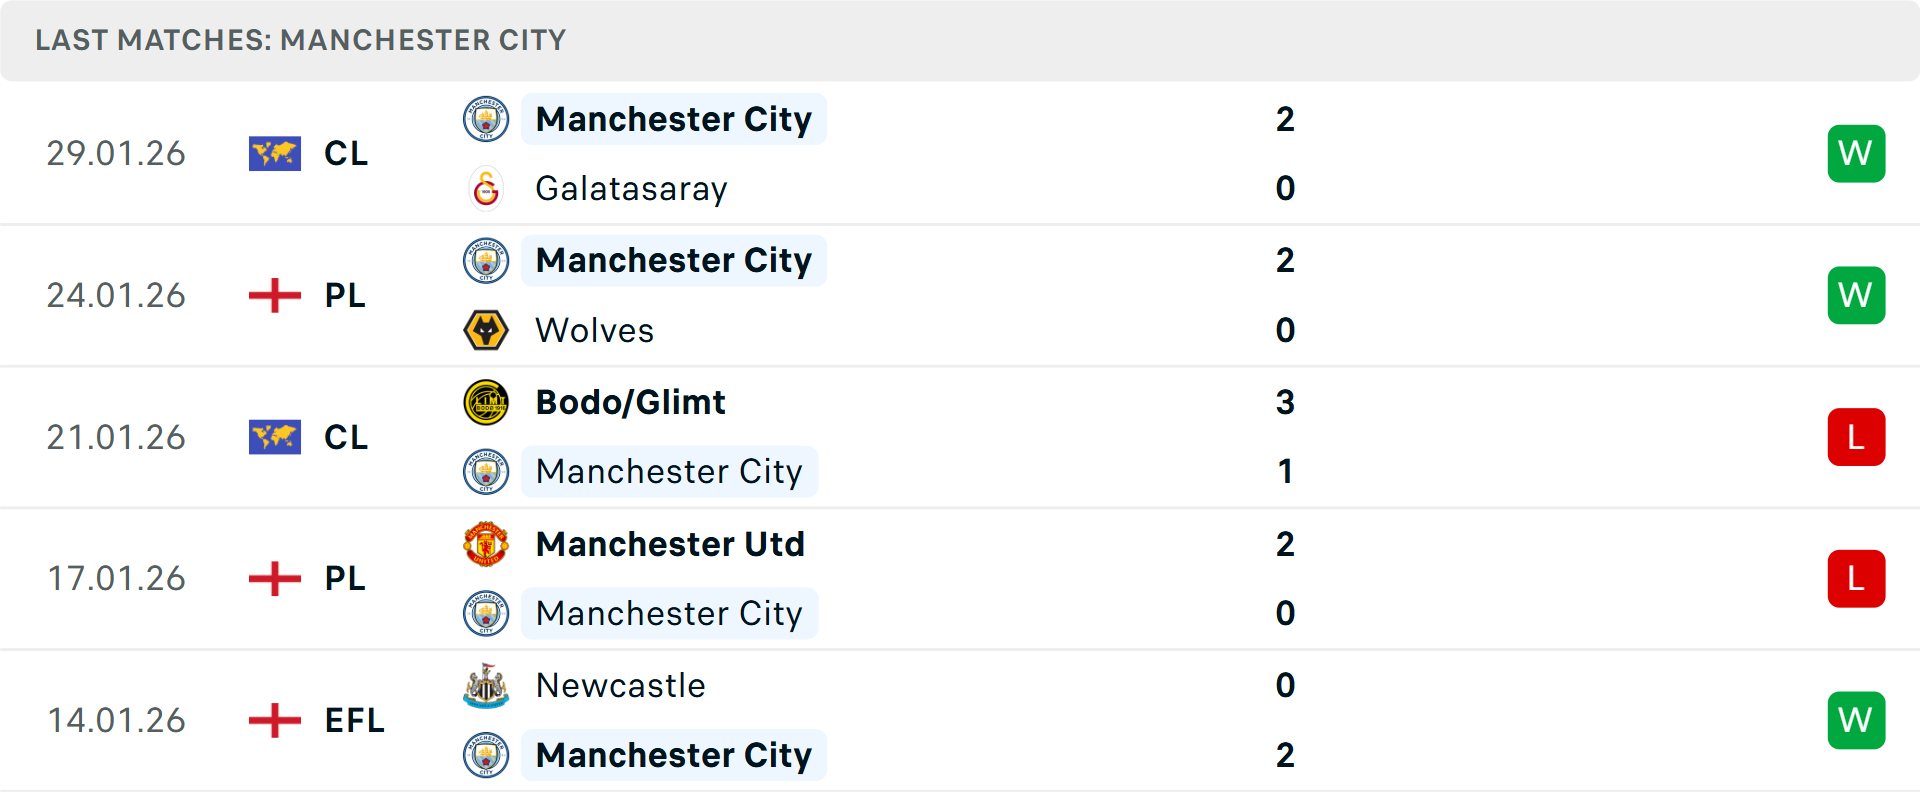Image resolution: width=1920 pixels, height=792 pixels.
Task: Click Manchester City crest in Galatasaray match
Action: pos(486,119)
